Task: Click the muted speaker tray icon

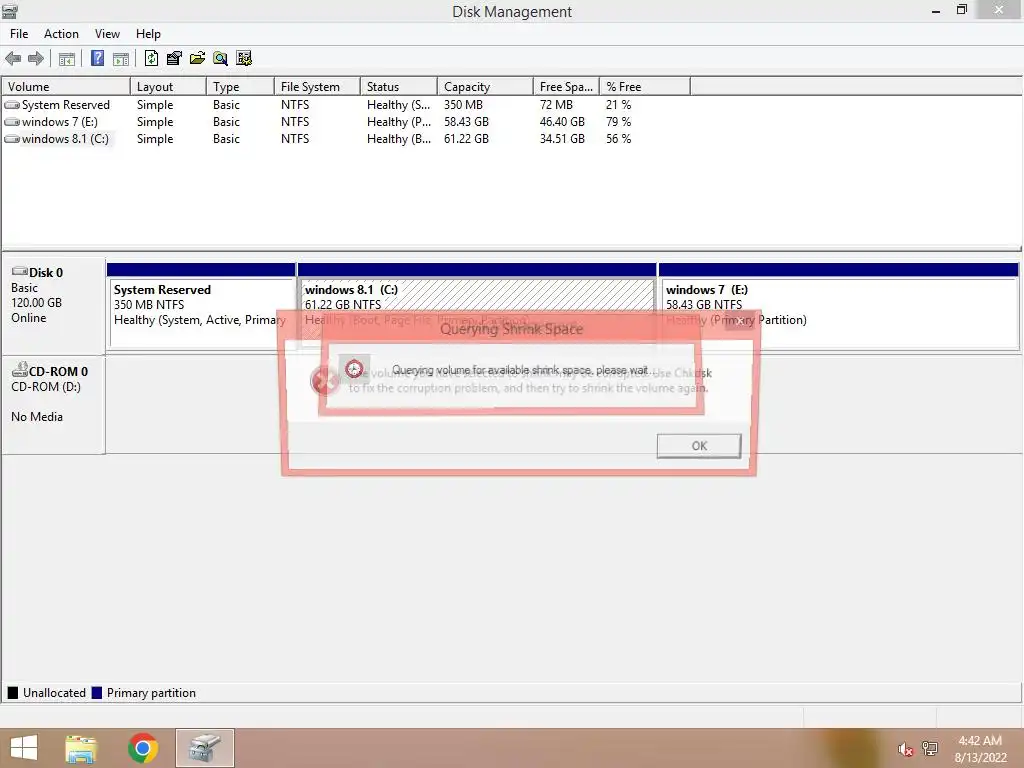Action: (905, 749)
